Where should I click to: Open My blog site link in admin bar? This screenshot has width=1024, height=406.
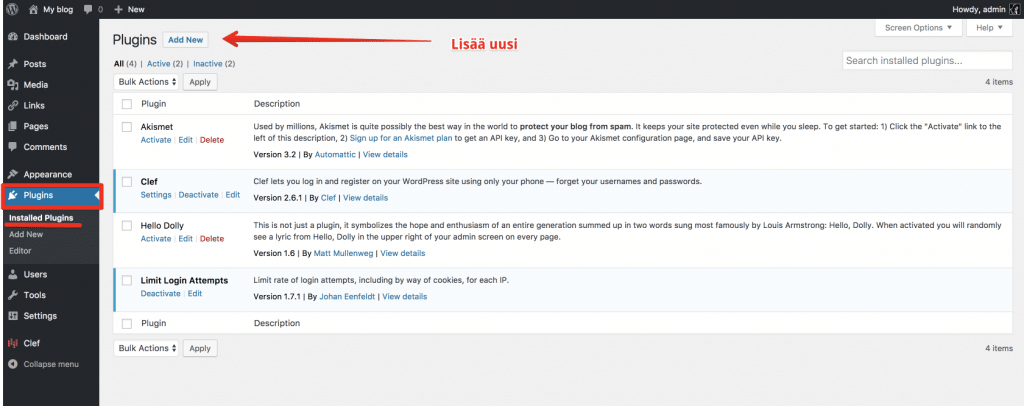tap(58, 10)
